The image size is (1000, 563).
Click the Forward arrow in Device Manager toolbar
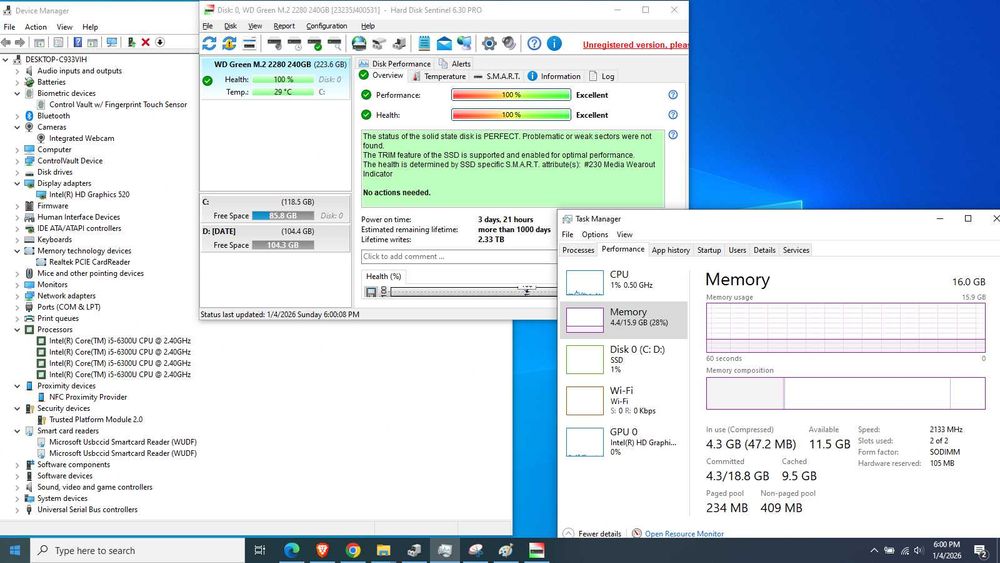(x=20, y=42)
